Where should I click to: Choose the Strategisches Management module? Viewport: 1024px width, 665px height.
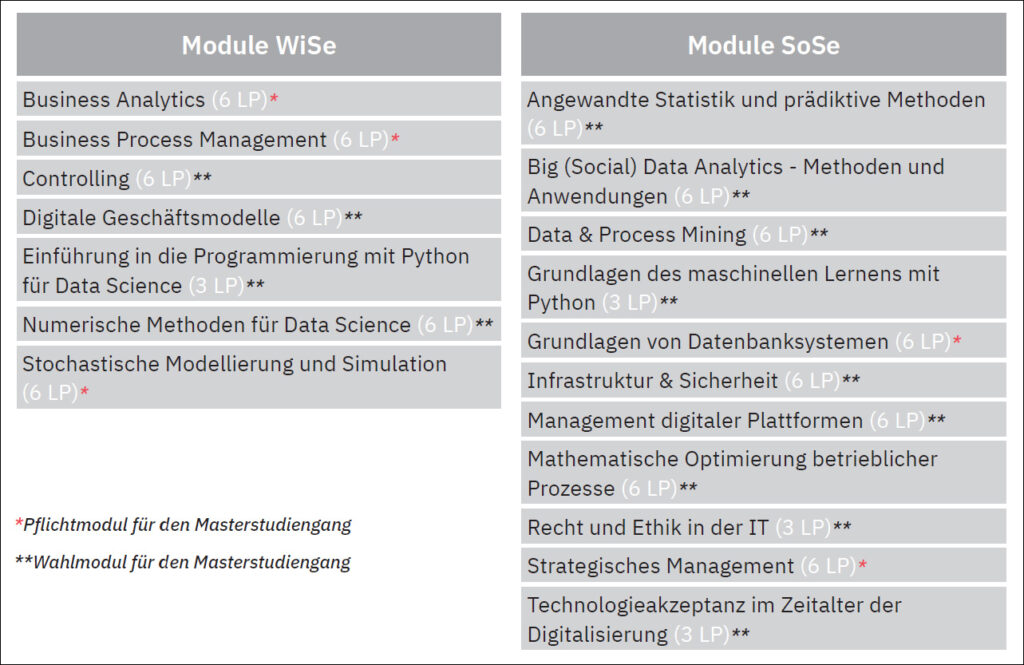763,565
